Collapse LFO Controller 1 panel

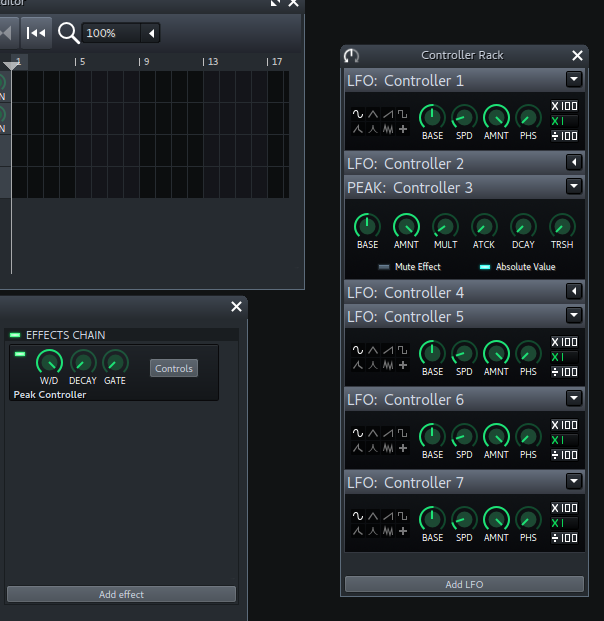click(574, 79)
